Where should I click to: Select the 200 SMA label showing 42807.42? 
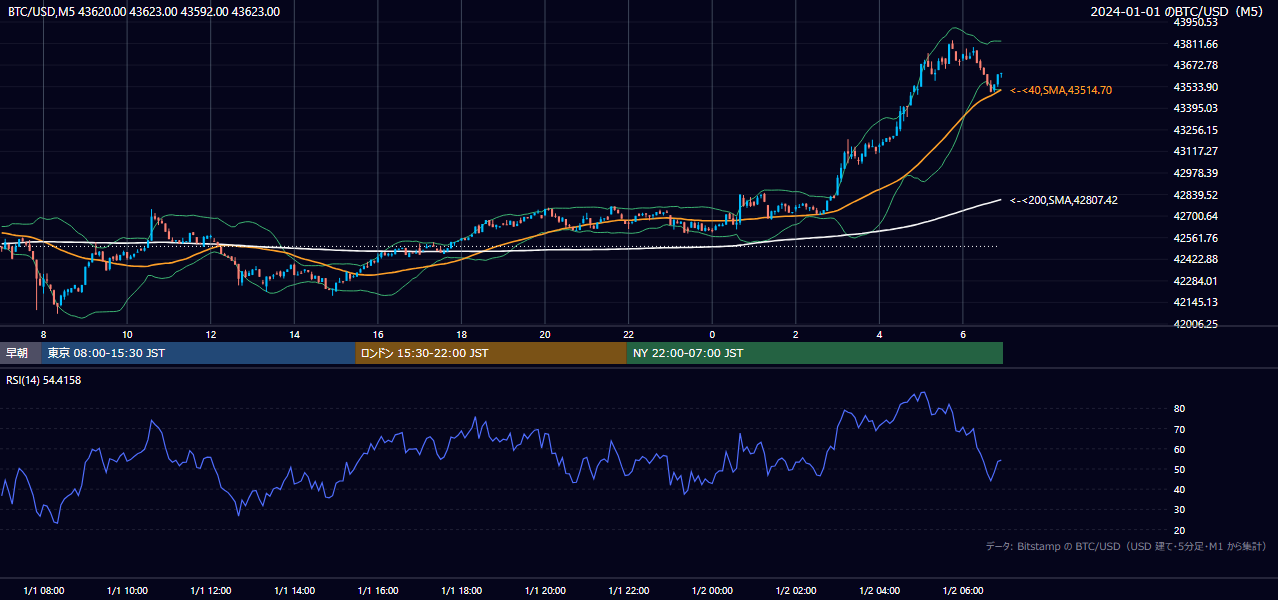[x=1064, y=200]
